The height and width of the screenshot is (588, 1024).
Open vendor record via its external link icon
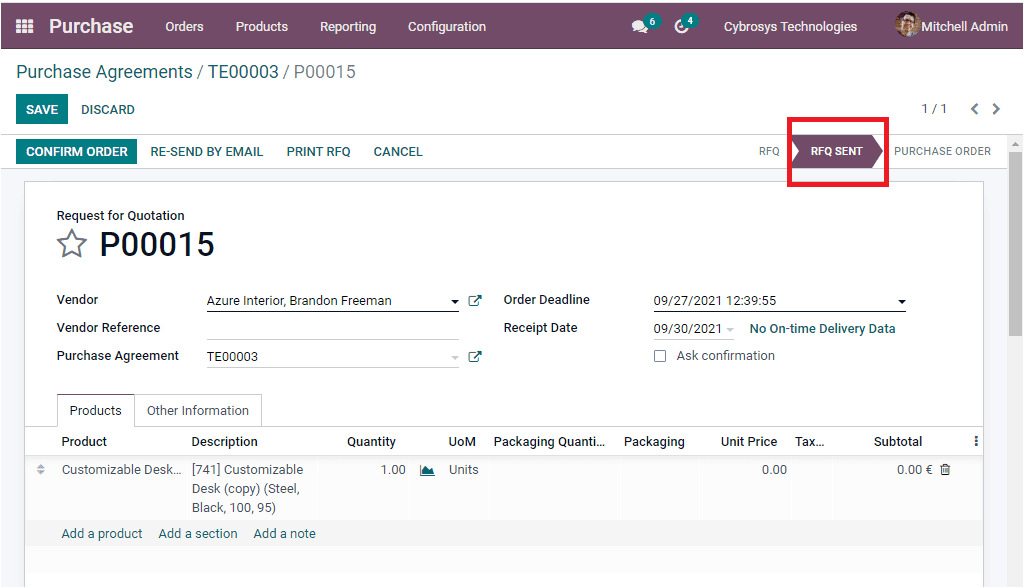point(475,299)
